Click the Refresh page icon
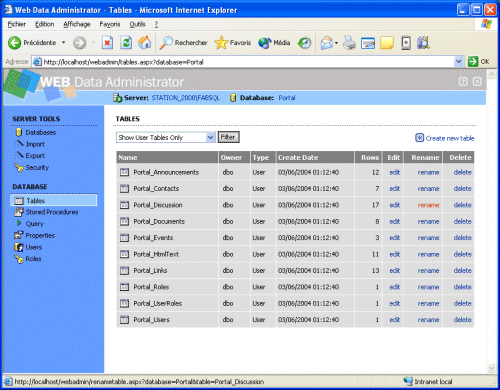Image resolution: width=500 pixels, height=390 pixels. (x=126, y=43)
